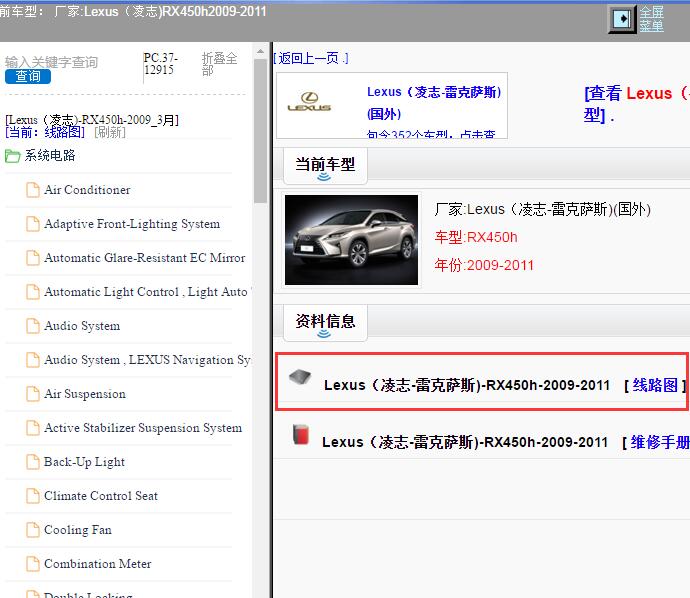Open the 线路图 wiring diagram link

(x=655, y=385)
